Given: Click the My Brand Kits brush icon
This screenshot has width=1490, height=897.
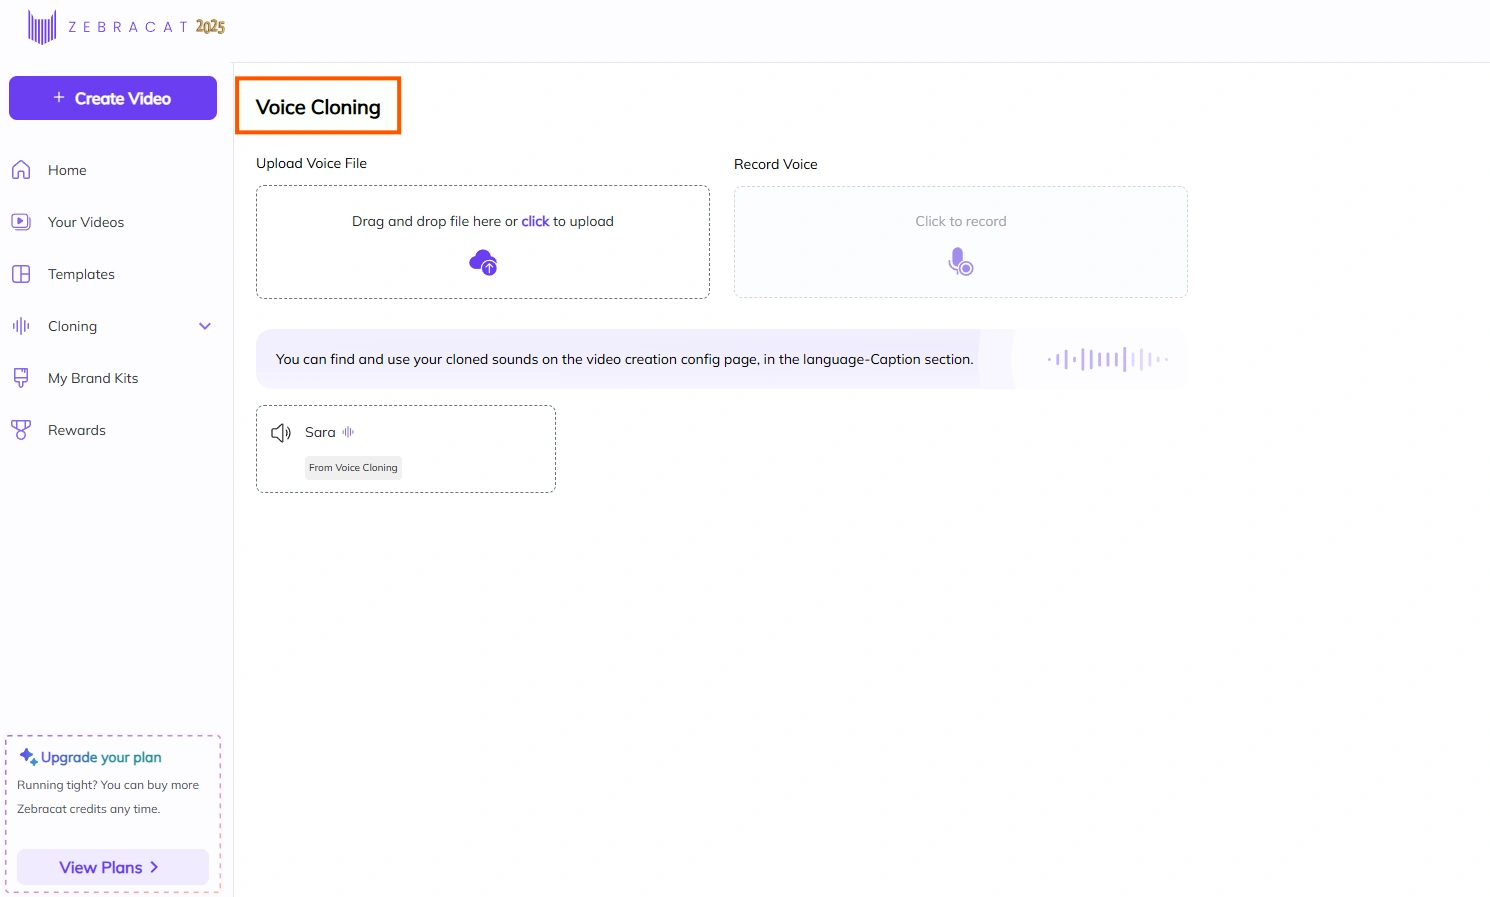Looking at the screenshot, I should point(21,378).
